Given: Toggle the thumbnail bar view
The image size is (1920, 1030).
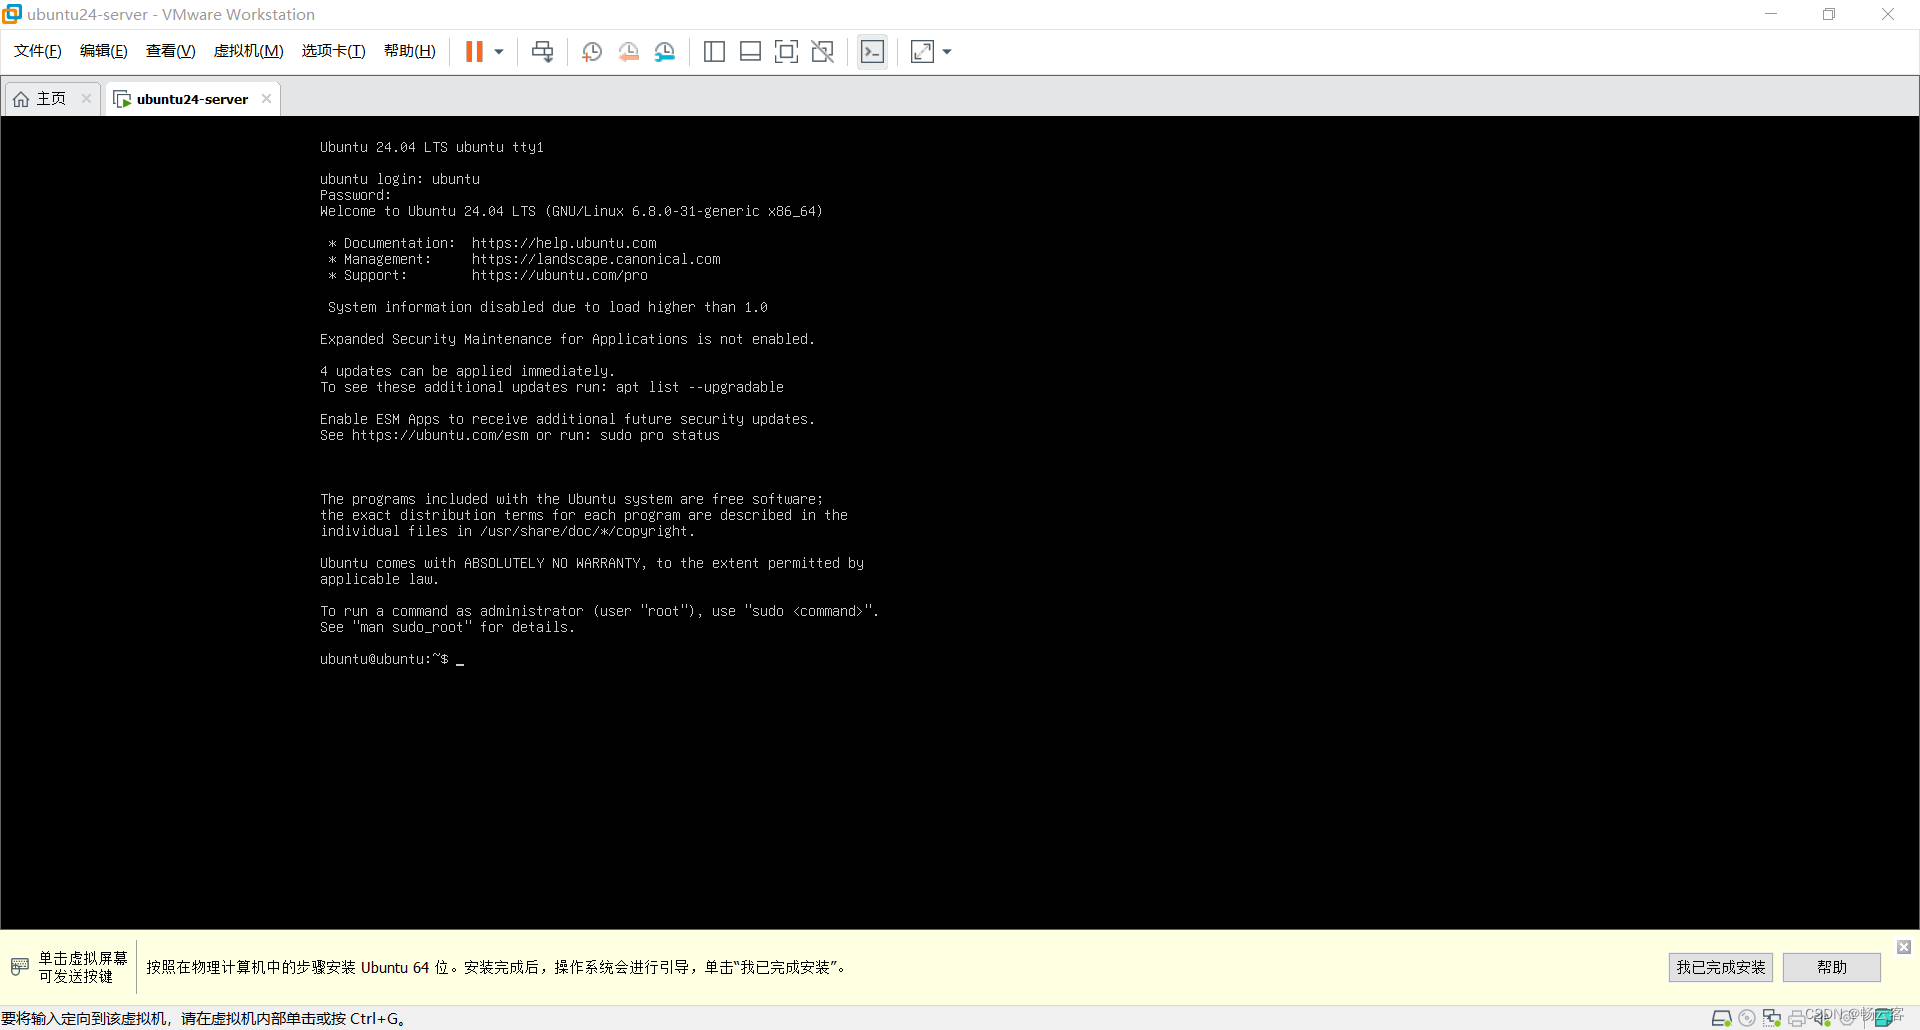Looking at the screenshot, I should click(750, 52).
